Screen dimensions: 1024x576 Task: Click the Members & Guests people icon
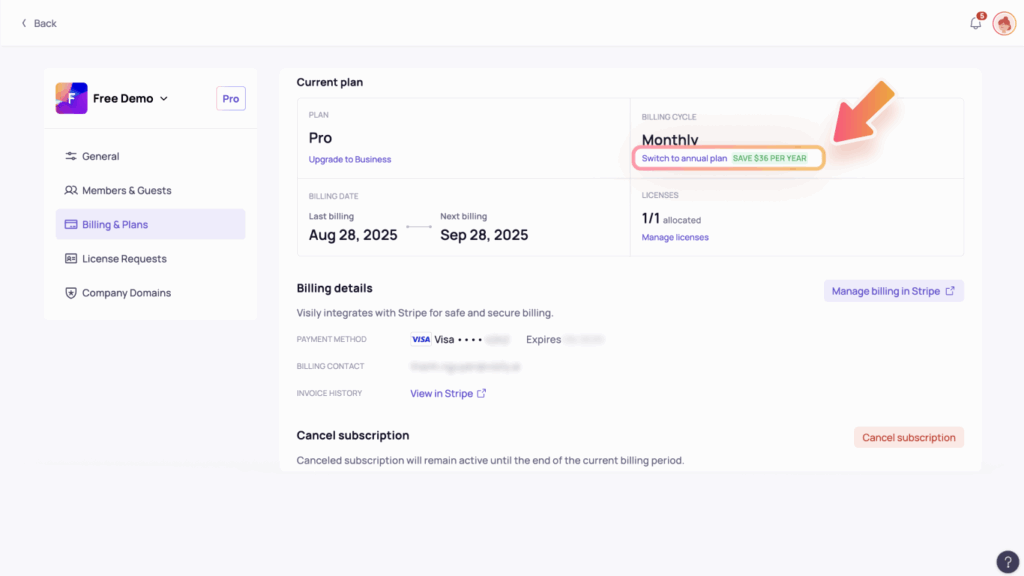point(71,190)
